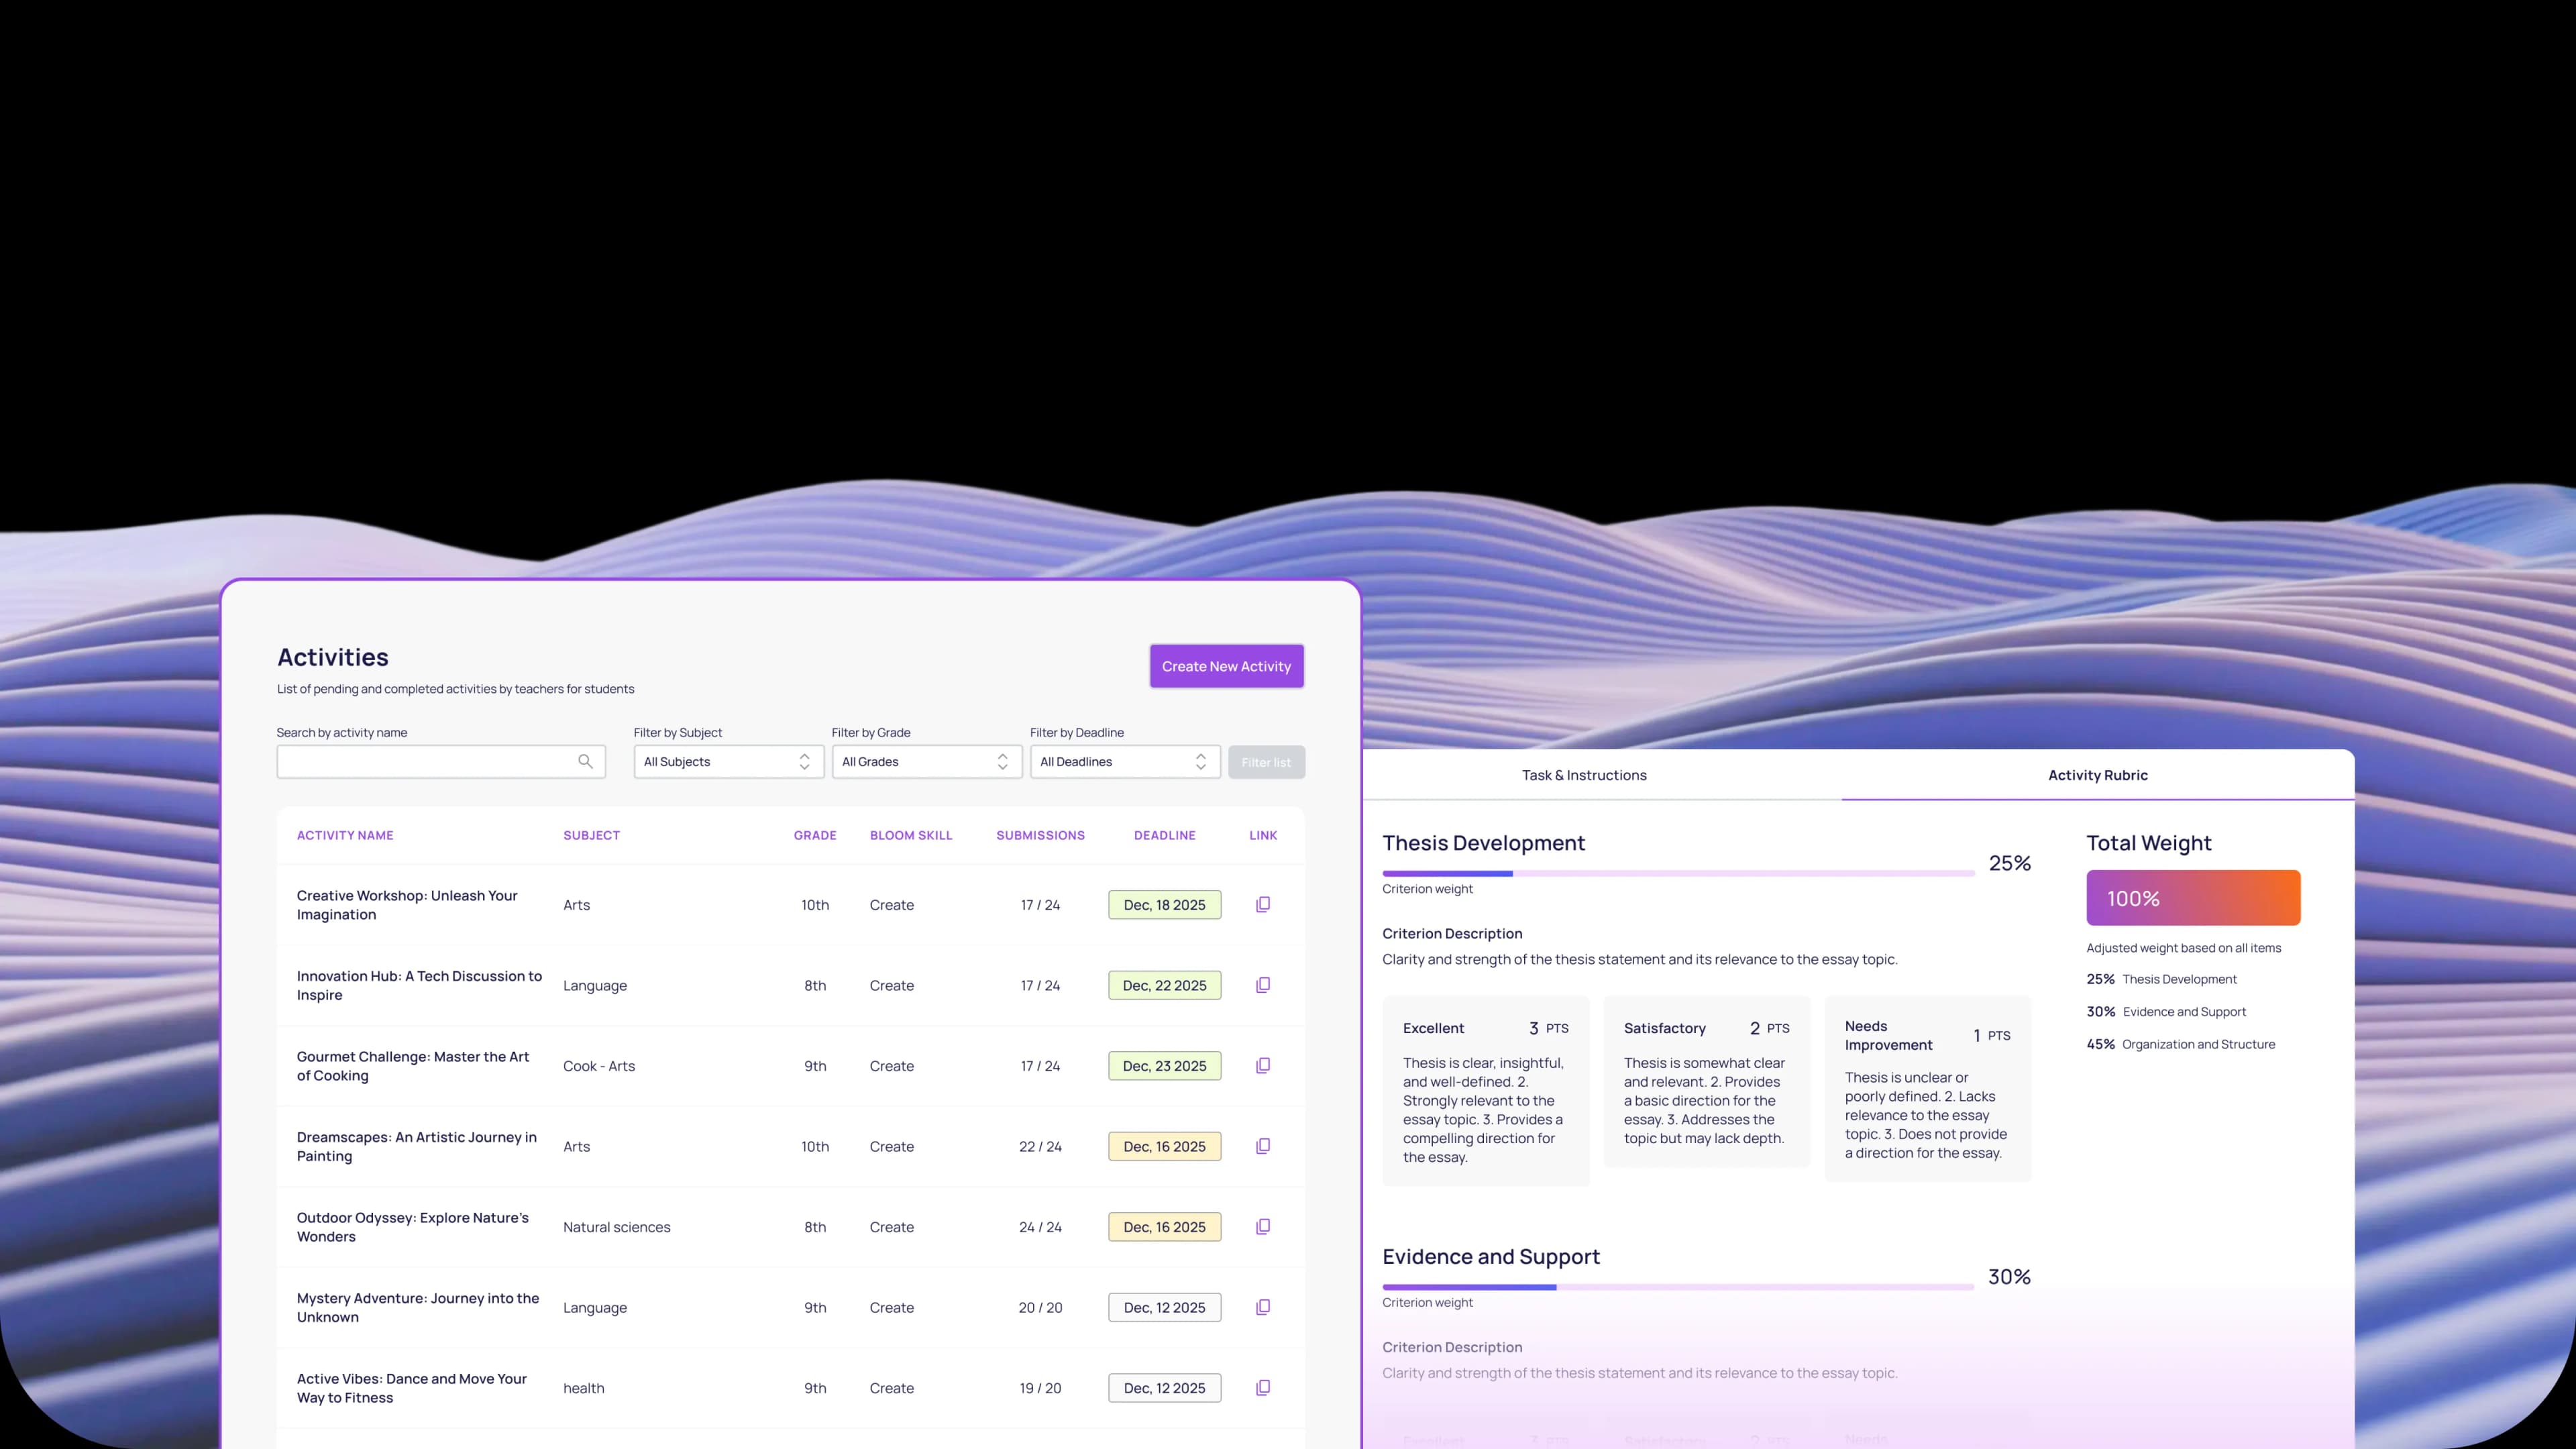Viewport: 2576px width, 1449px height.
Task: Open Innovation Hub: A Tech Discussion activity
Action: pos(419,985)
